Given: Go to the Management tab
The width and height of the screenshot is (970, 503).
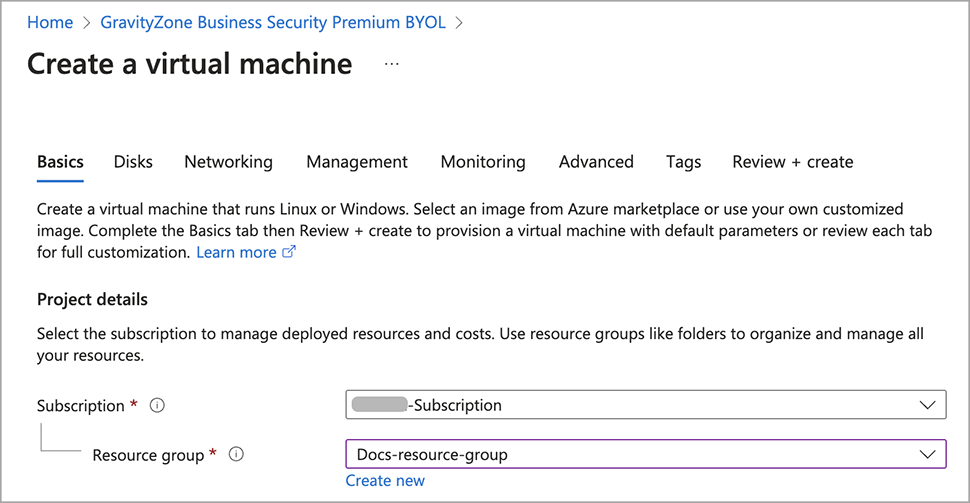Looking at the screenshot, I should (x=357, y=162).
